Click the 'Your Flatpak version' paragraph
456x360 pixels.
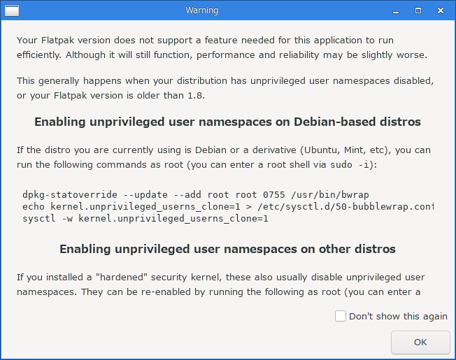click(222, 47)
